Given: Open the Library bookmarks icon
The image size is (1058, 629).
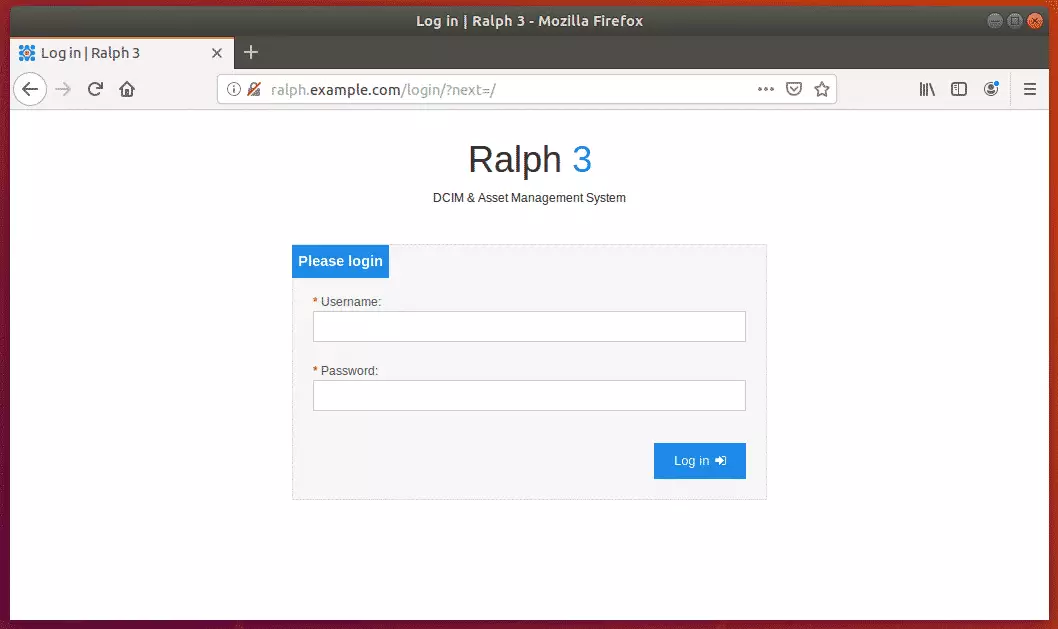Looking at the screenshot, I should [x=926, y=89].
